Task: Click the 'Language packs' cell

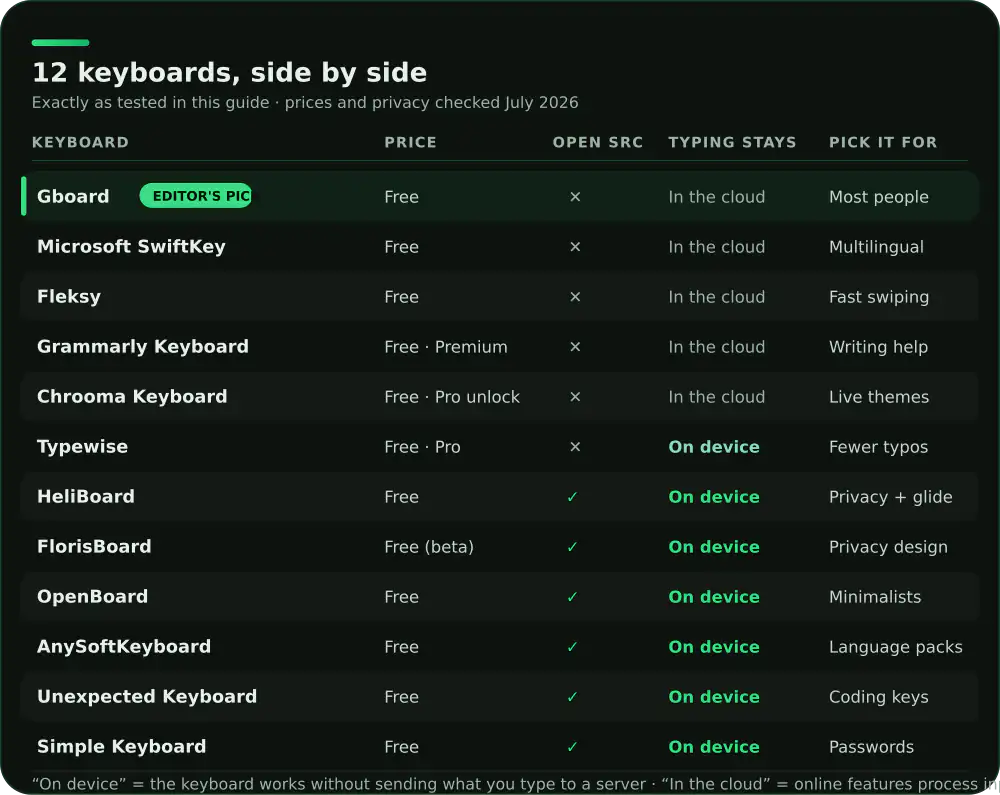Action: click(895, 646)
